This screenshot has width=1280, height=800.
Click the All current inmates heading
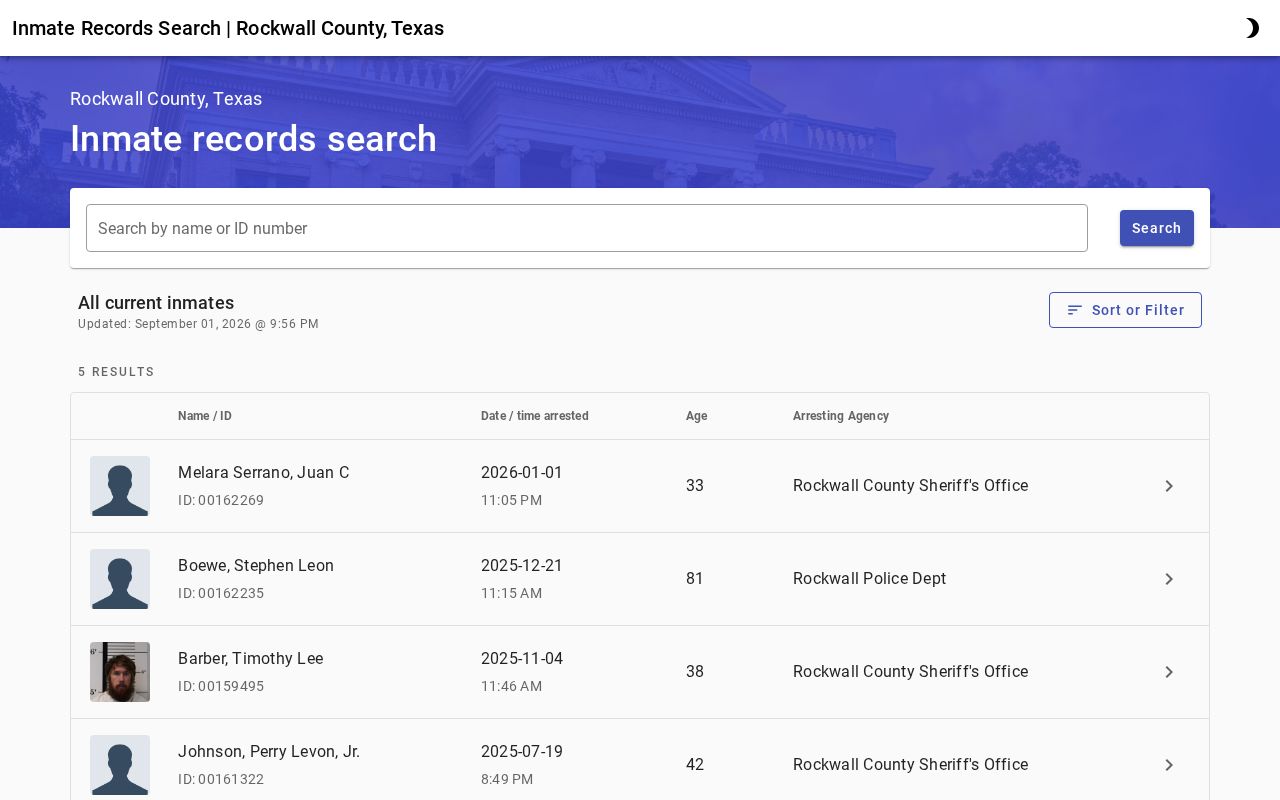pos(156,303)
